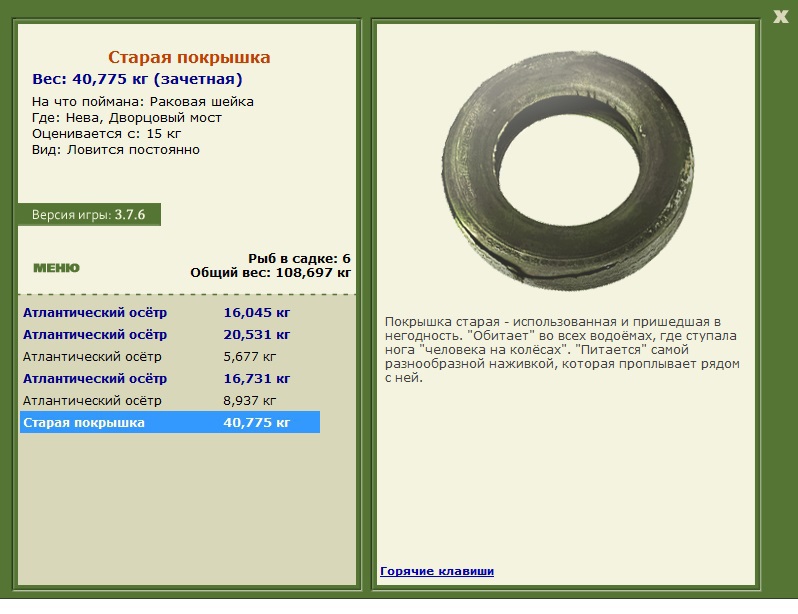
Task: Close the catch window with X
Action: (x=780, y=16)
